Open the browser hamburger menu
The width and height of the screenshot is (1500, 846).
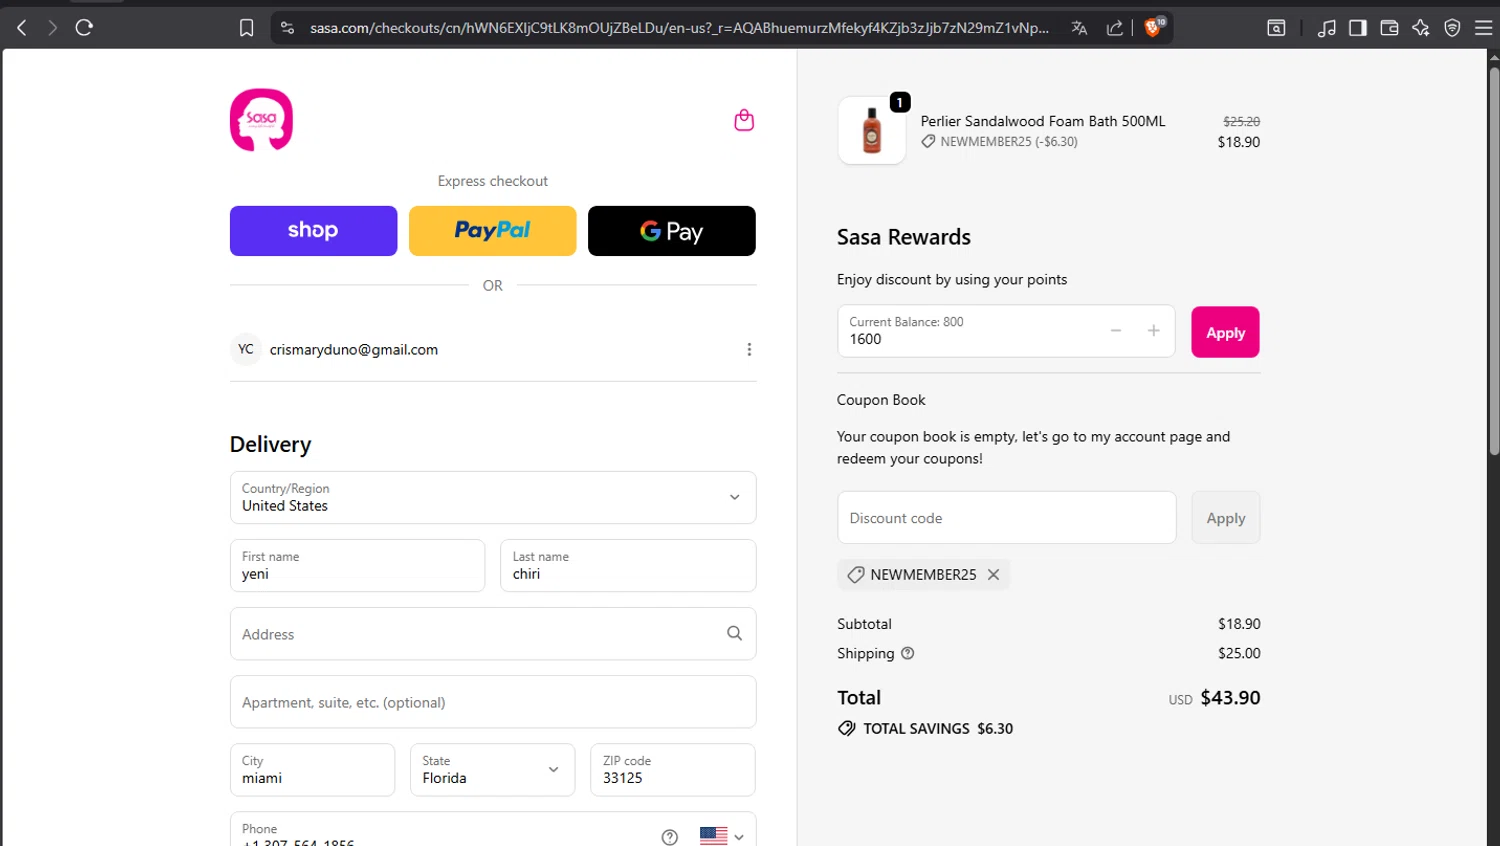click(x=1484, y=28)
